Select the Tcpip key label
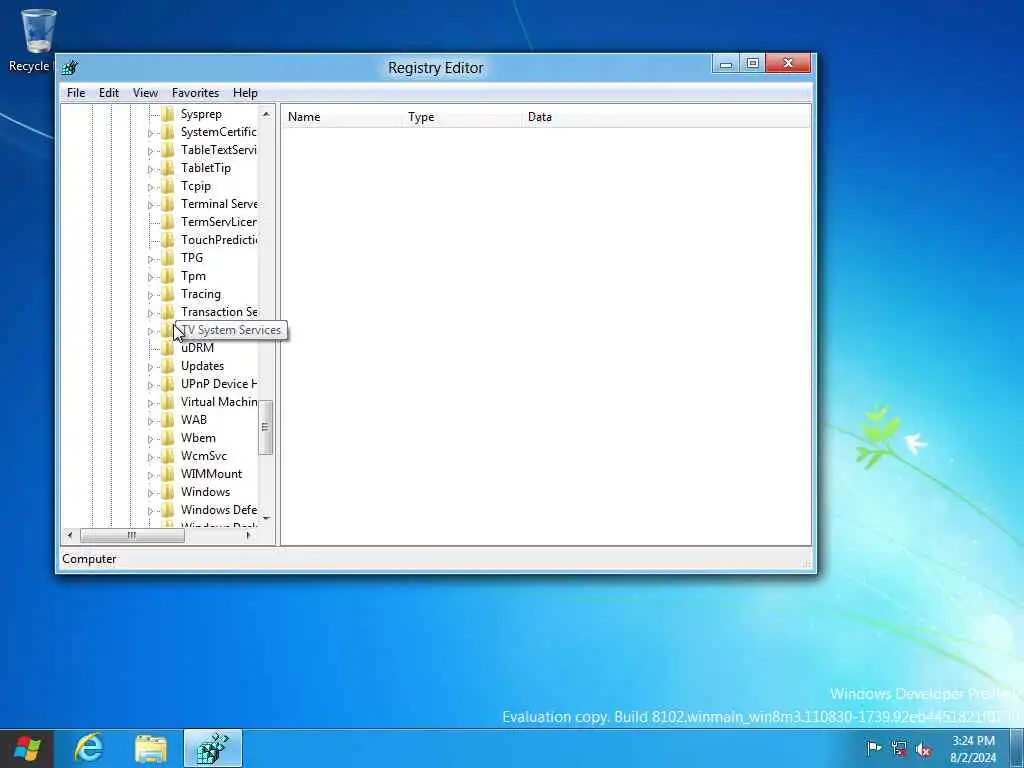1024x768 pixels. click(x=196, y=186)
